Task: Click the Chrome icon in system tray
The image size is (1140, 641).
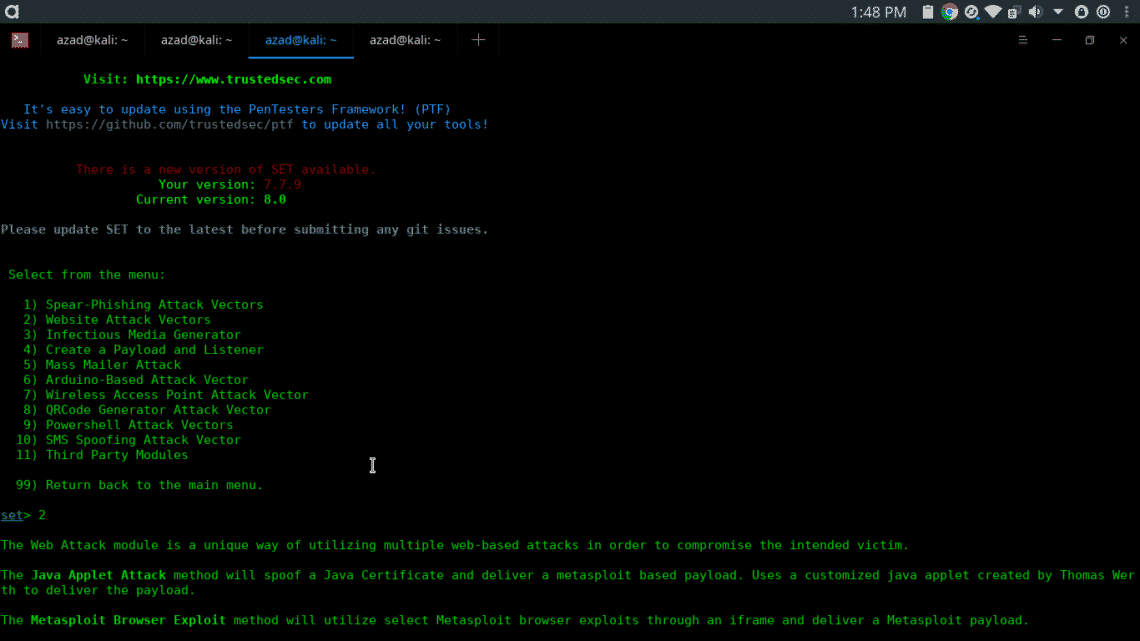Action: pos(949,12)
